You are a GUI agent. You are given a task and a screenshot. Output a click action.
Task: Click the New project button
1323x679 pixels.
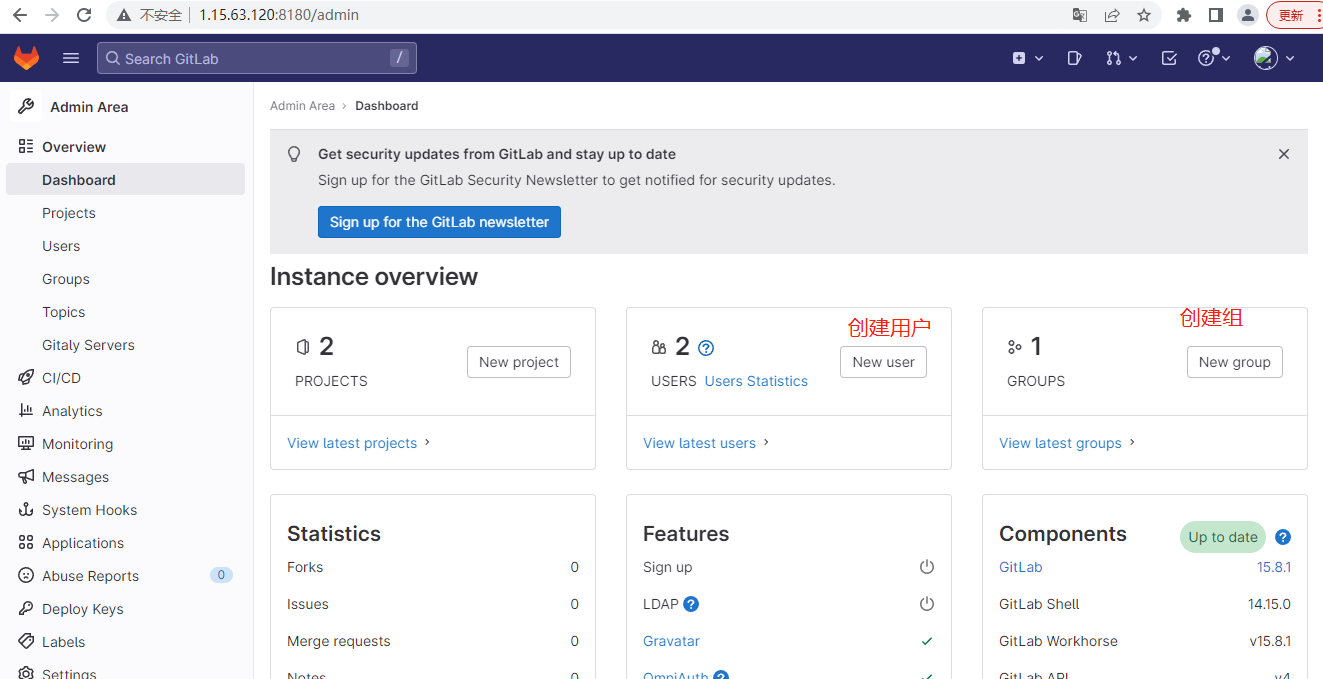tap(519, 362)
